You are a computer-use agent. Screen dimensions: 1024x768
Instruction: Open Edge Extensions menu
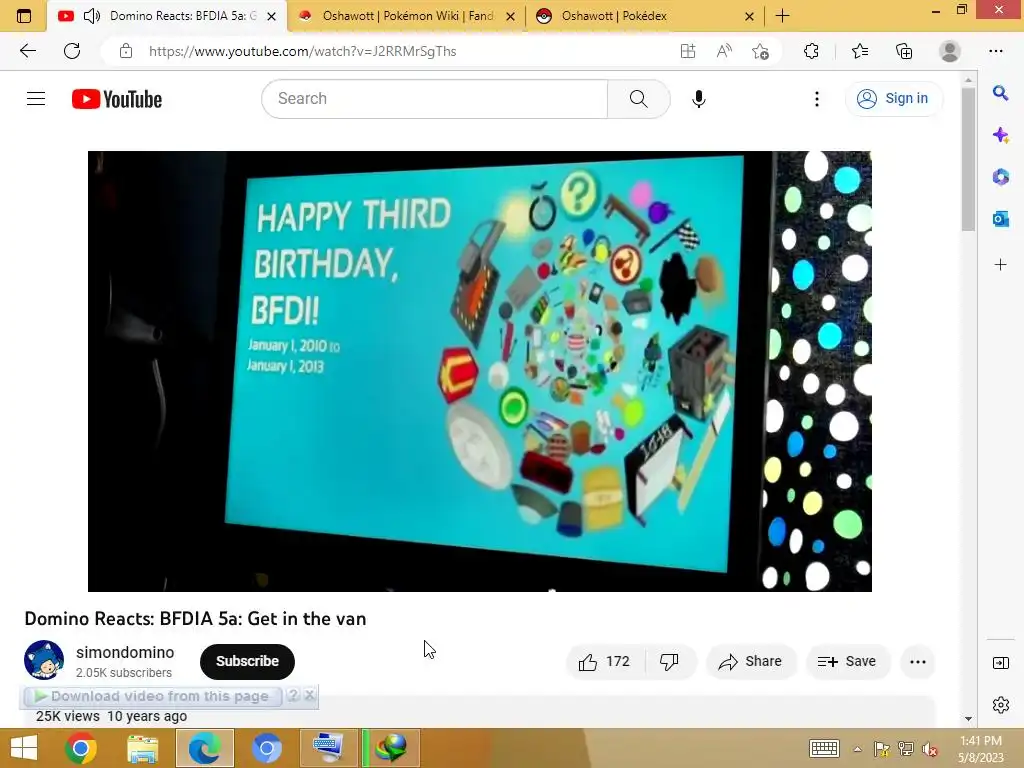[811, 51]
